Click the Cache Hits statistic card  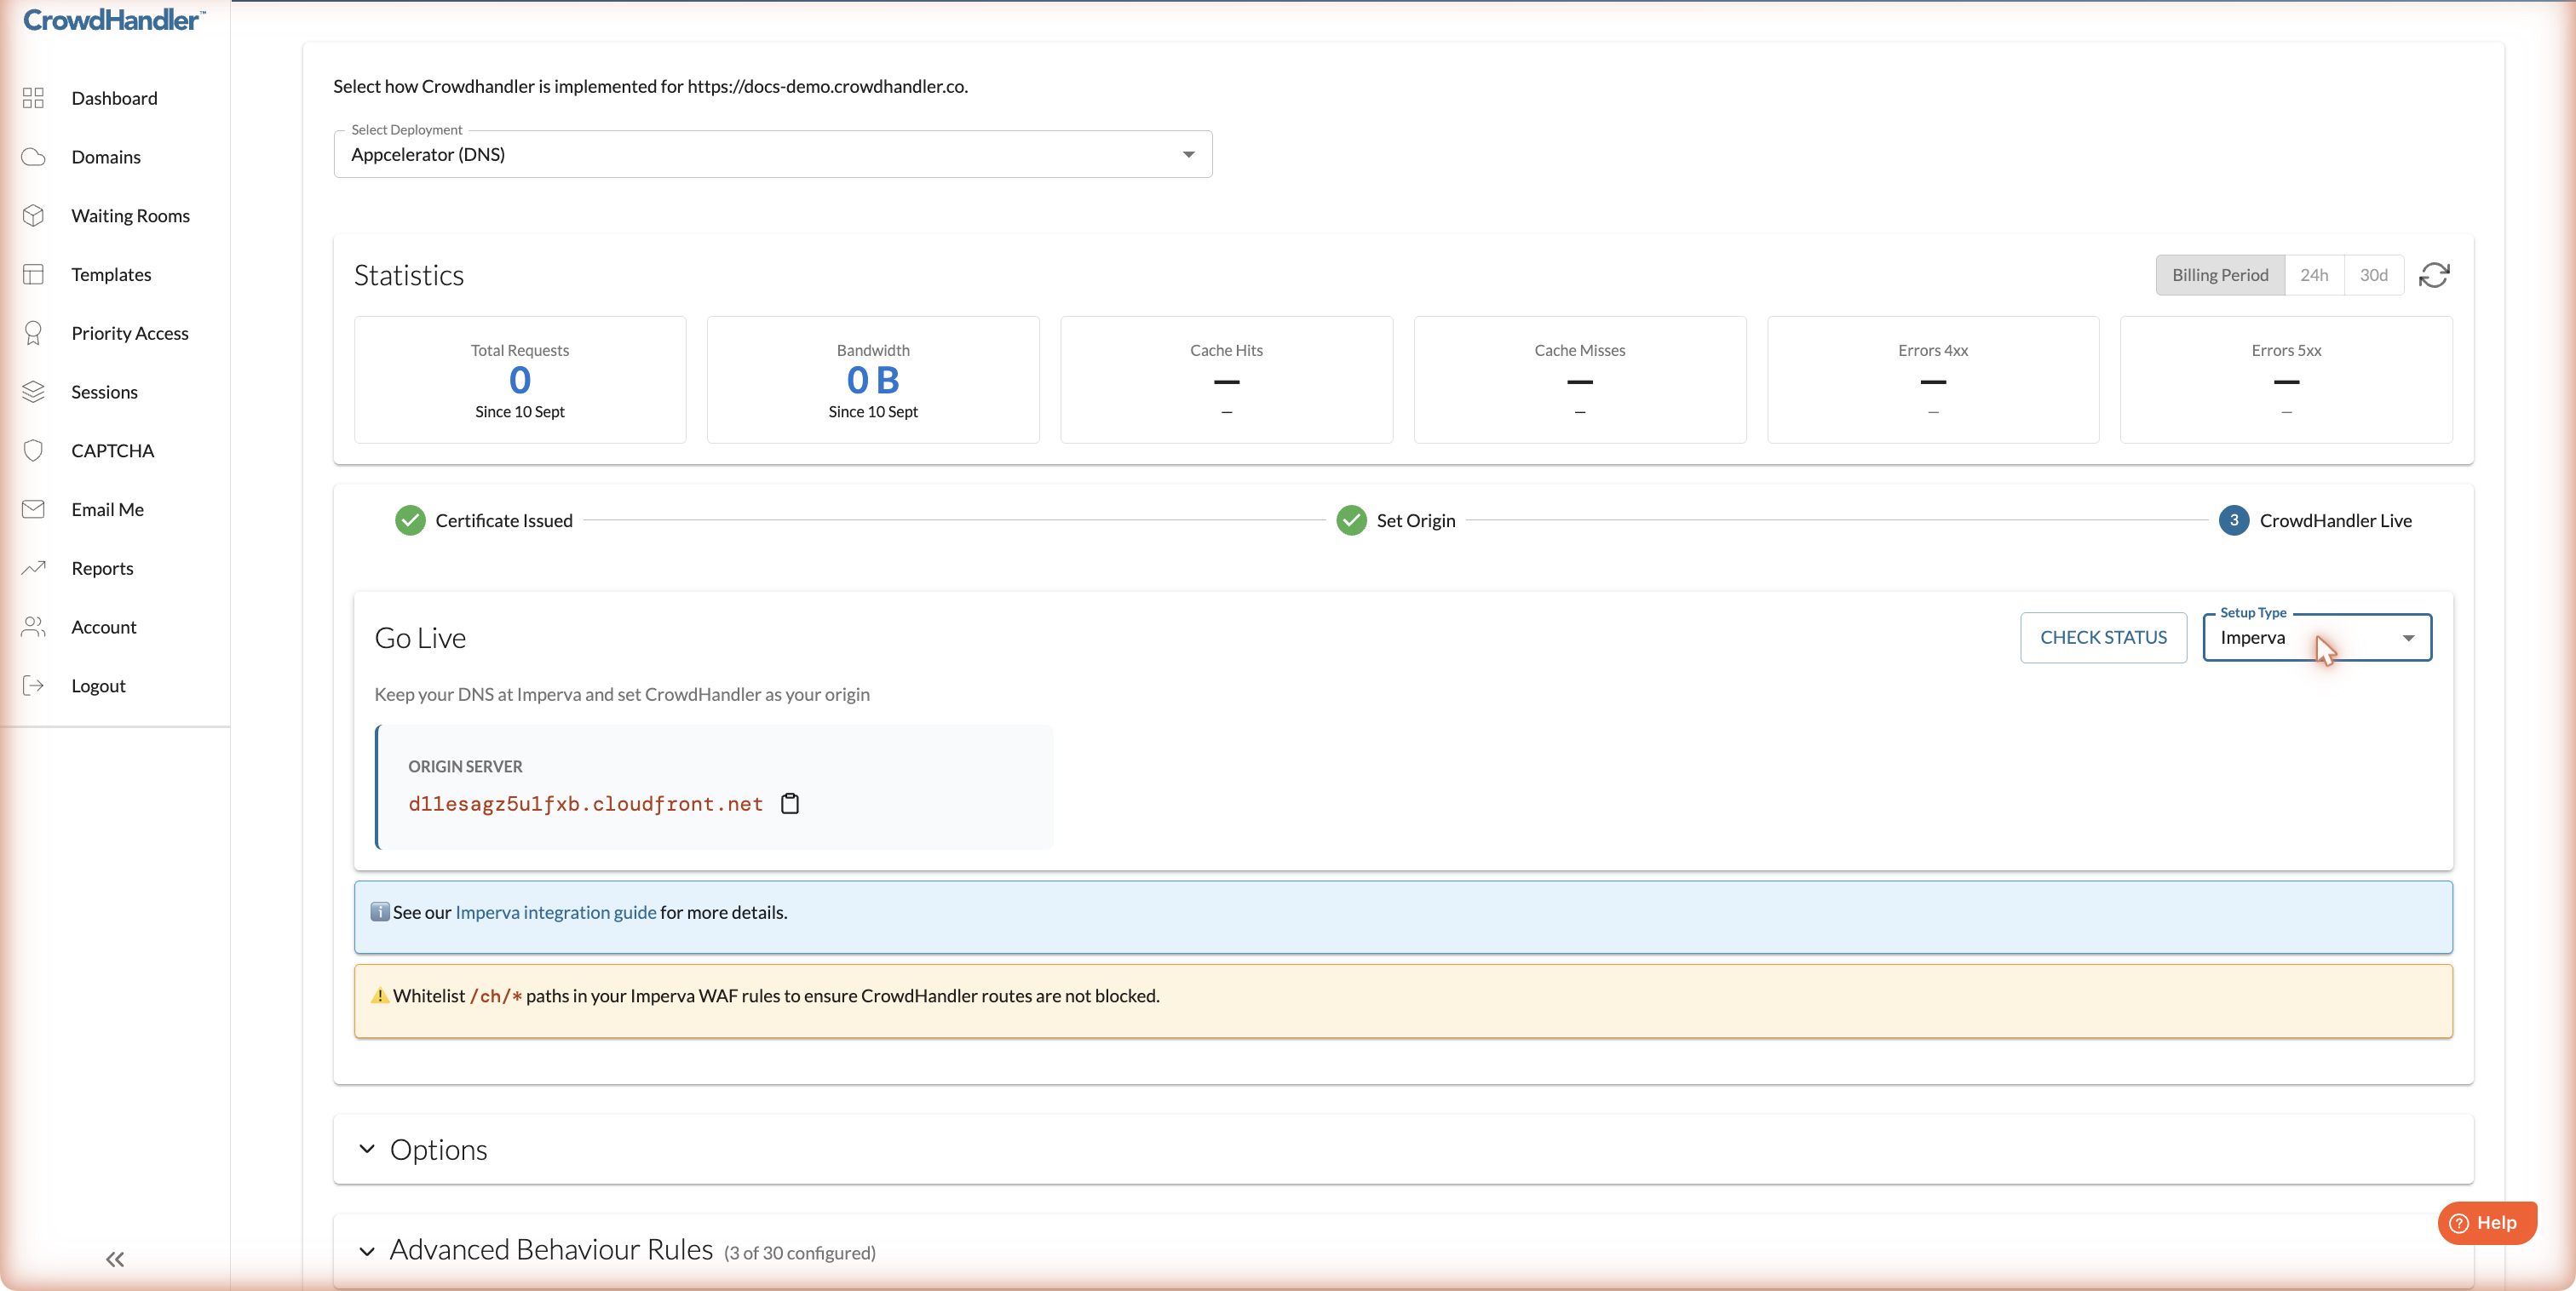point(1226,380)
